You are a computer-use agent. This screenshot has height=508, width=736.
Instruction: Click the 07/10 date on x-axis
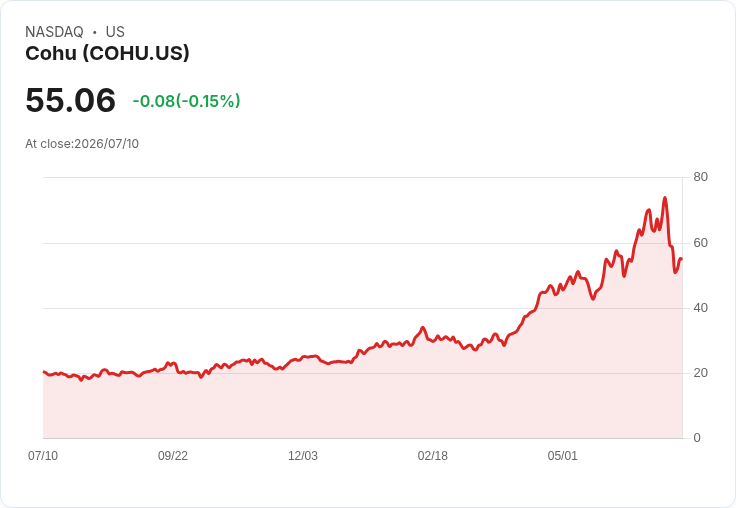(x=43, y=456)
